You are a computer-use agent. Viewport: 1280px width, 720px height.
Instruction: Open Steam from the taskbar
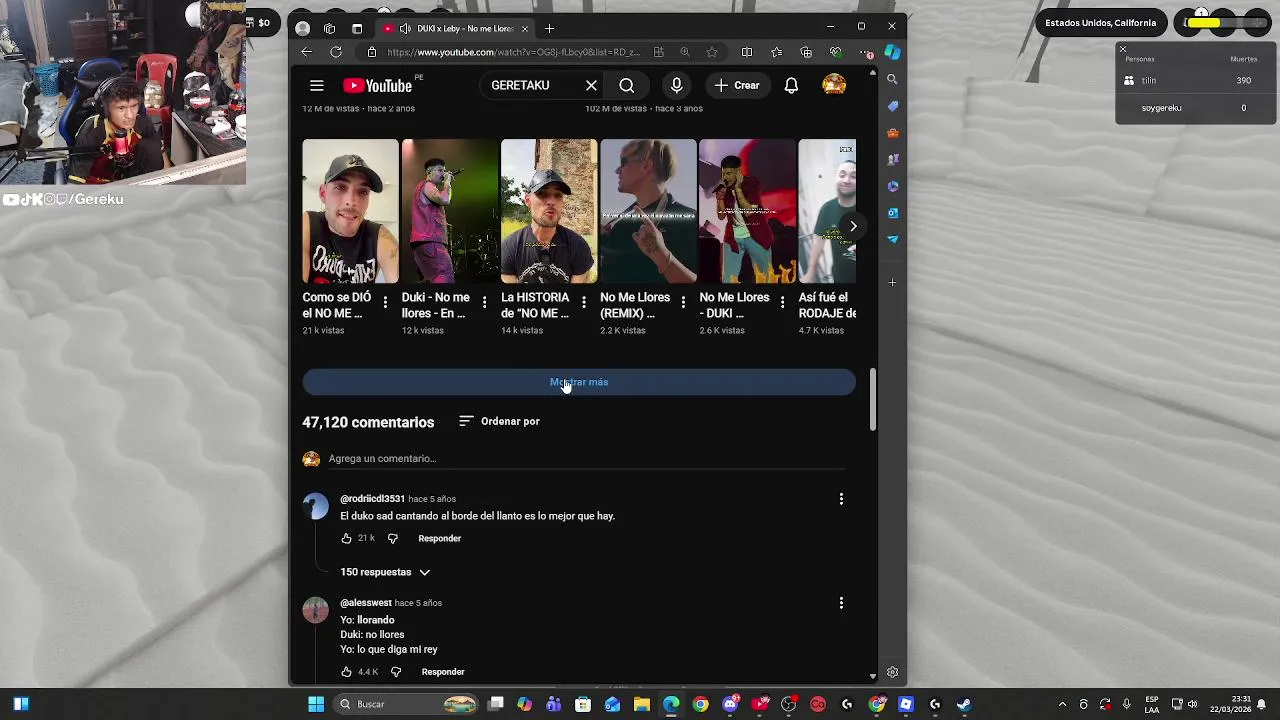pyautogui.click(x=964, y=704)
